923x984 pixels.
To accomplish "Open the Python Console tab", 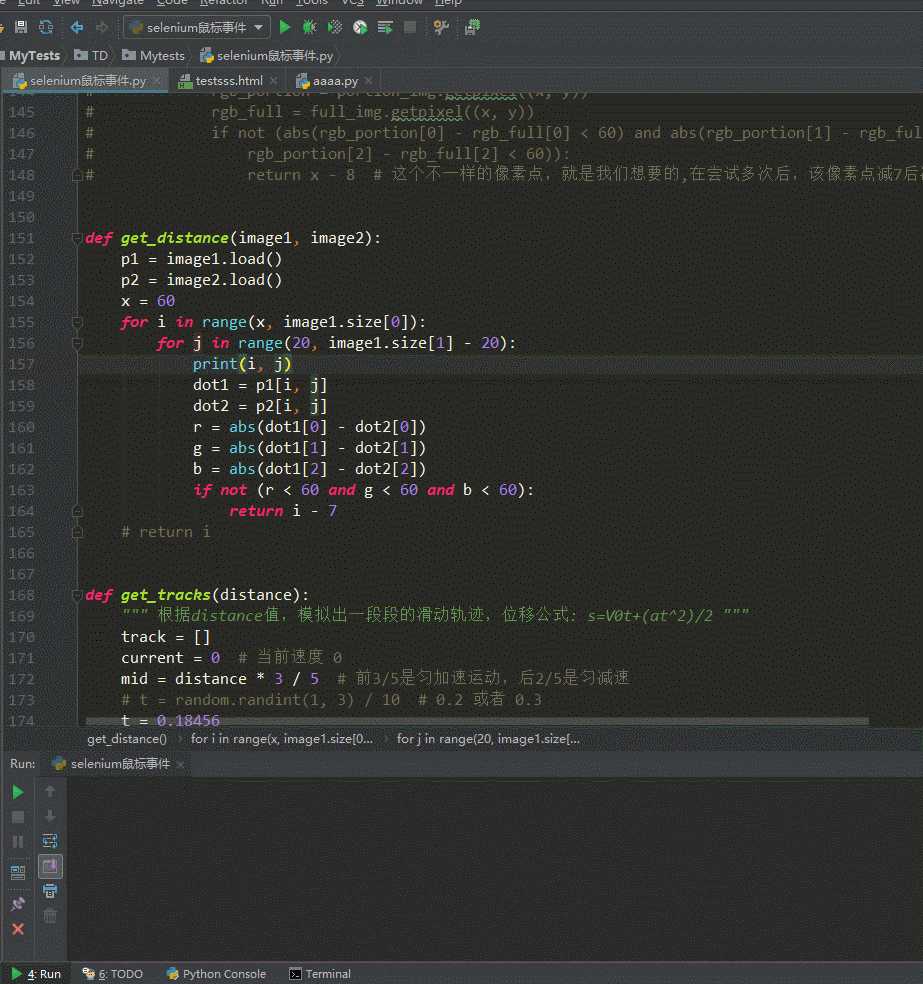I will [216, 973].
